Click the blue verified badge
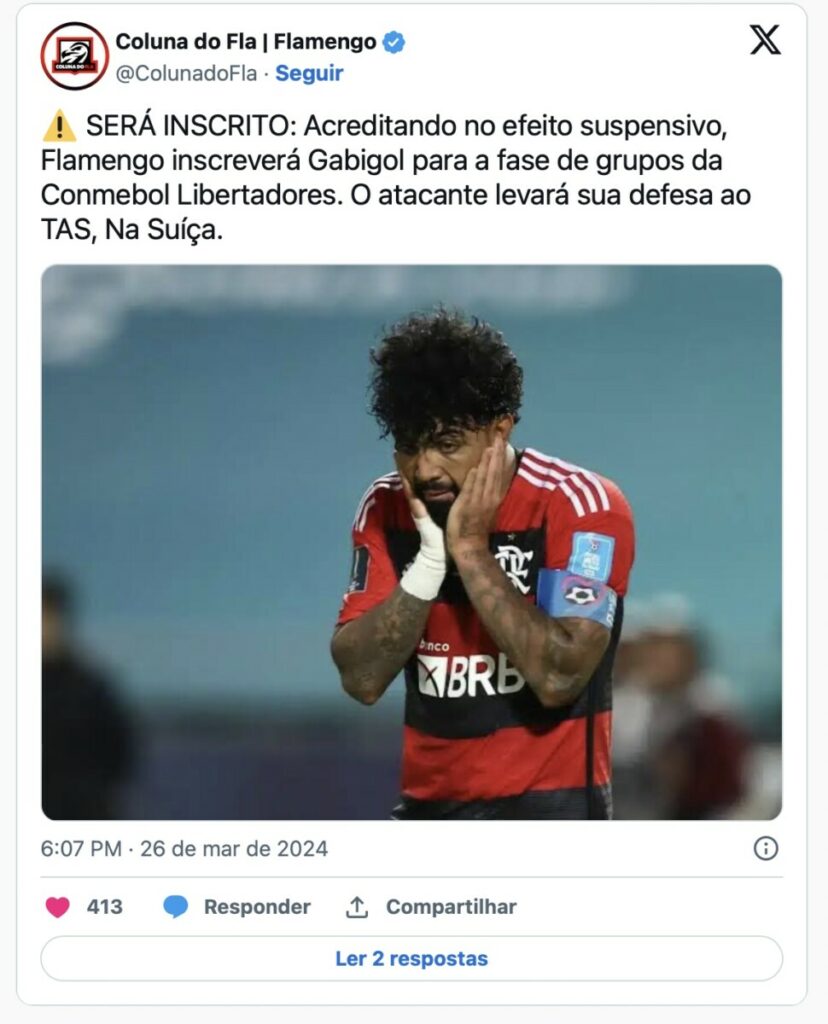The image size is (828, 1024). pyautogui.click(x=393, y=42)
